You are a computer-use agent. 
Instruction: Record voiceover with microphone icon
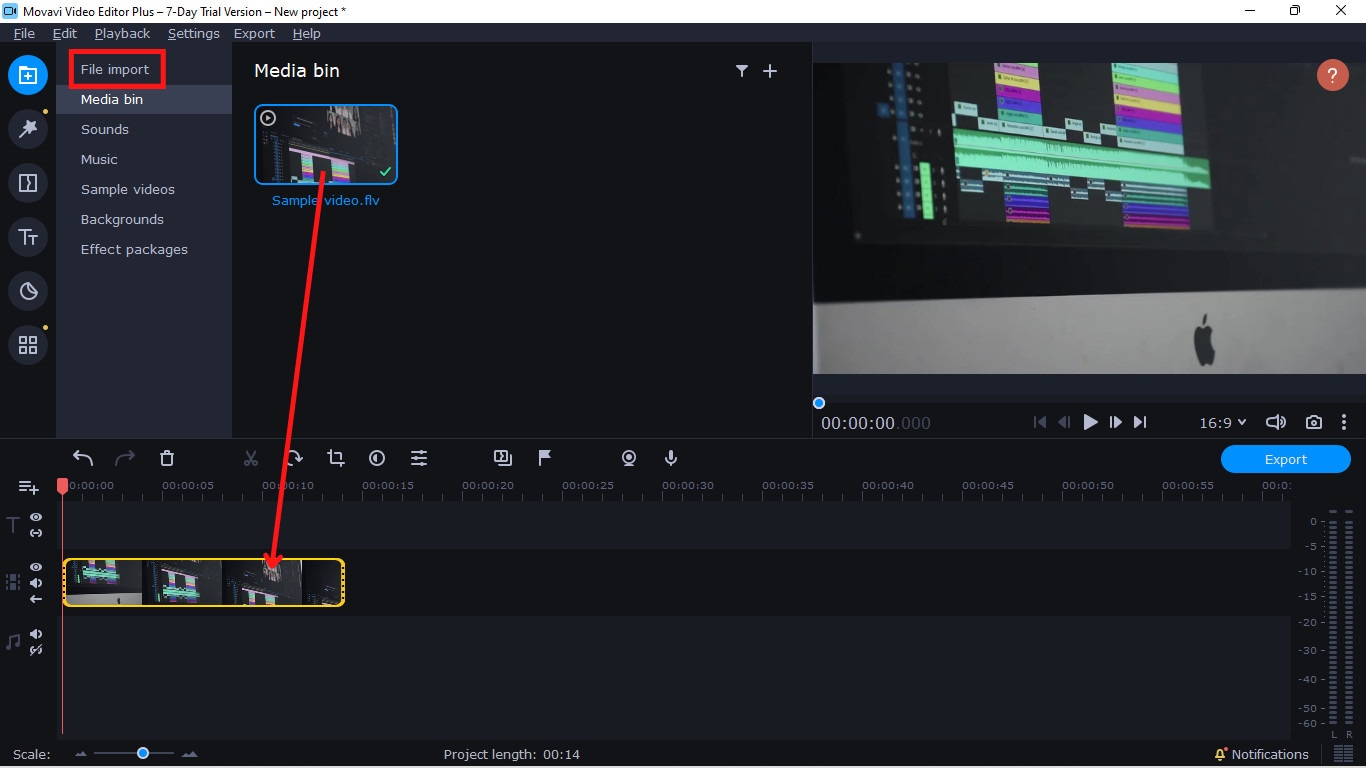[x=671, y=458]
